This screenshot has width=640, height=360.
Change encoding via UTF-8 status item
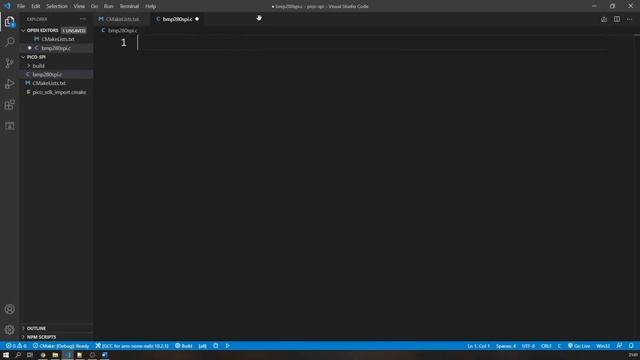[x=528, y=346]
